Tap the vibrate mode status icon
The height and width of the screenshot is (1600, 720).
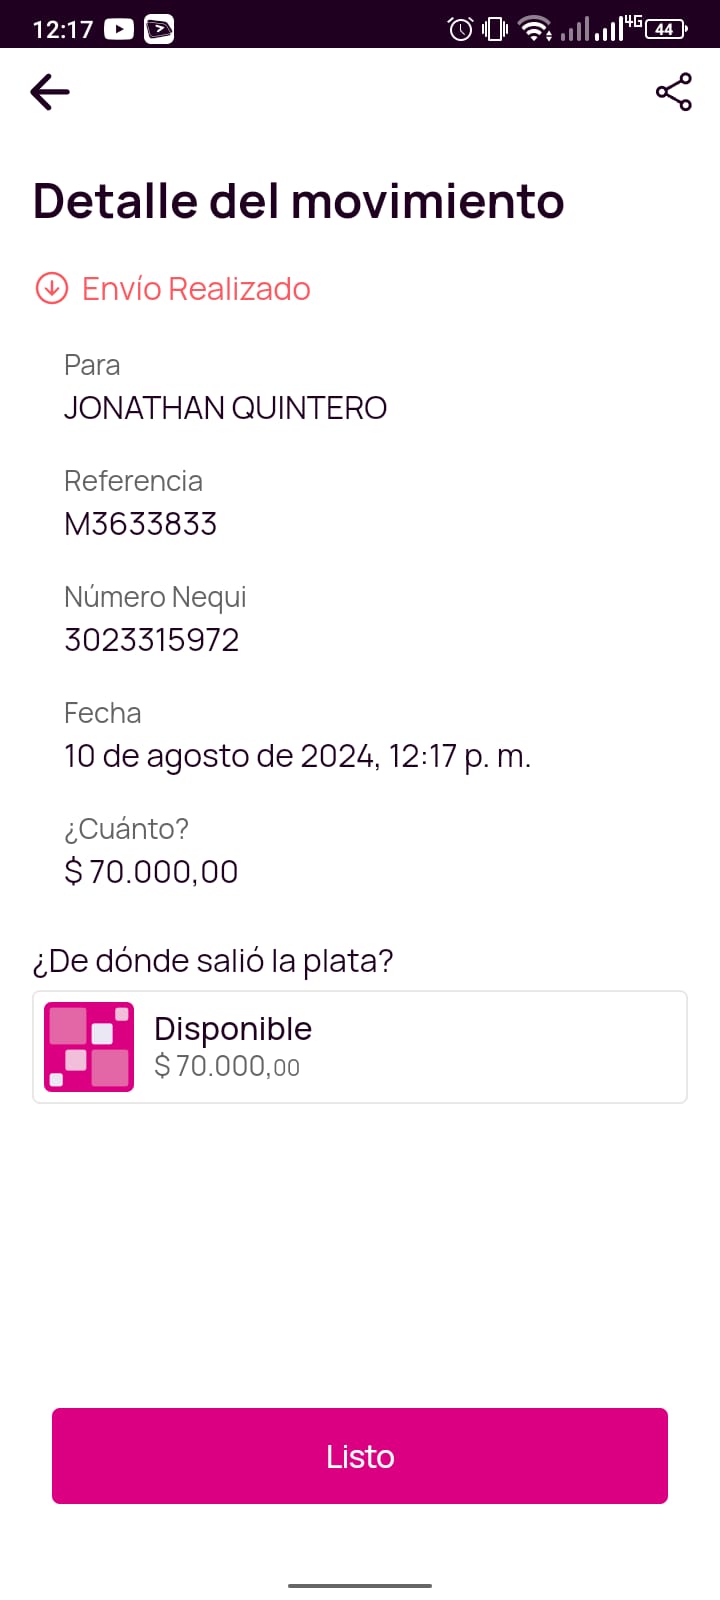495,29
